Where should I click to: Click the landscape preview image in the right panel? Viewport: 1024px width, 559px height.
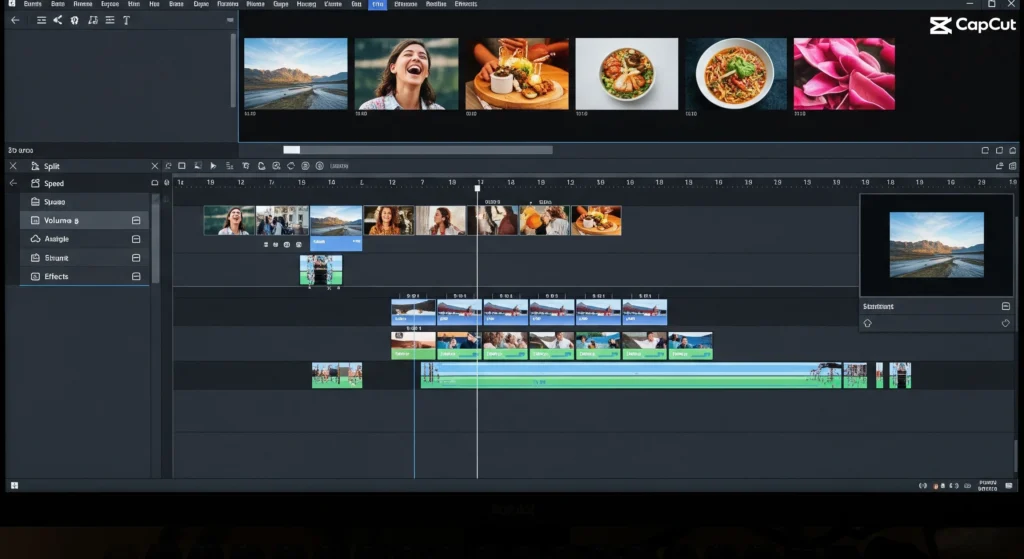coord(936,245)
